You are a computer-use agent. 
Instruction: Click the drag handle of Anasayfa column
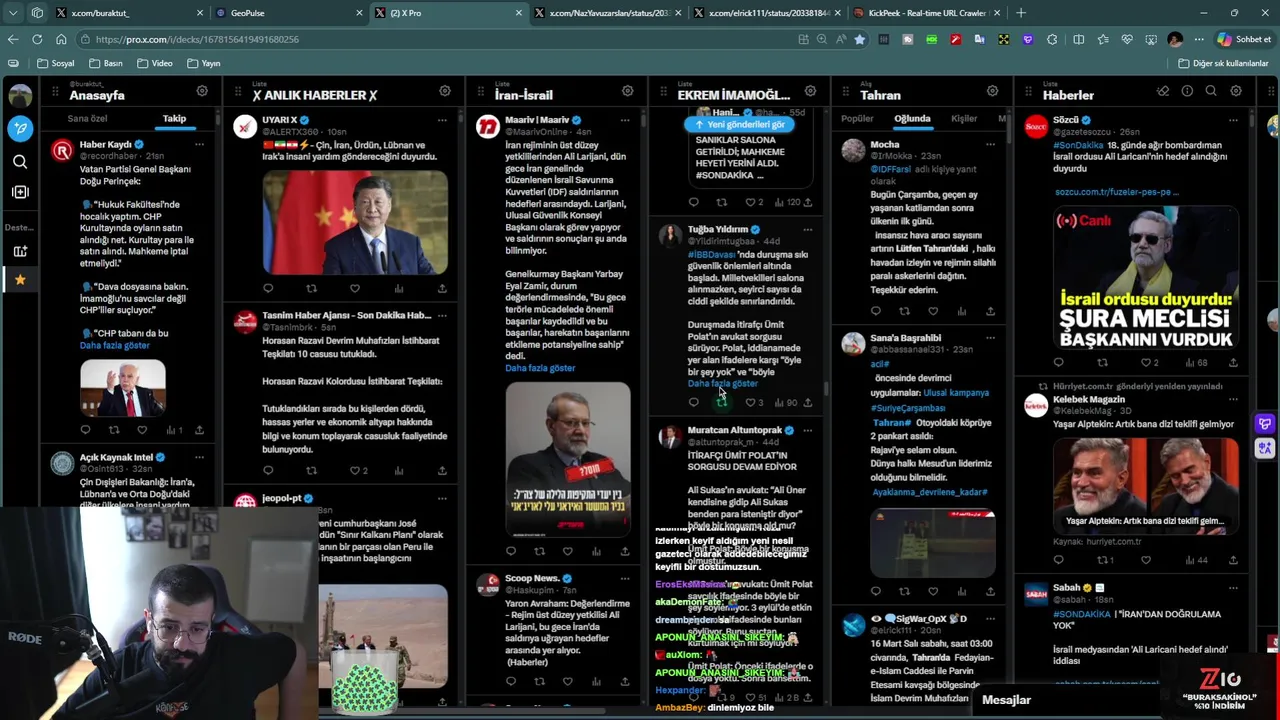coord(56,92)
